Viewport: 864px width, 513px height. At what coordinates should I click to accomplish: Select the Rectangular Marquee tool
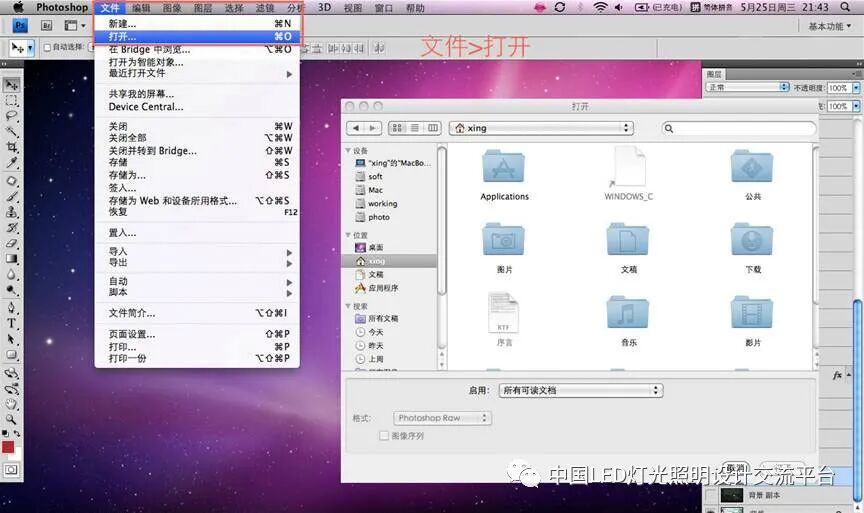12,100
